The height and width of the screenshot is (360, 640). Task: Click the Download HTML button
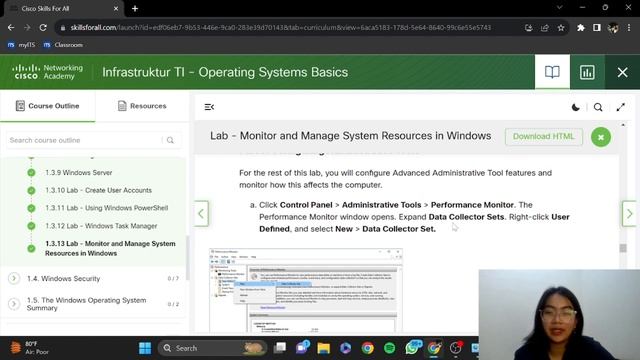coord(544,136)
